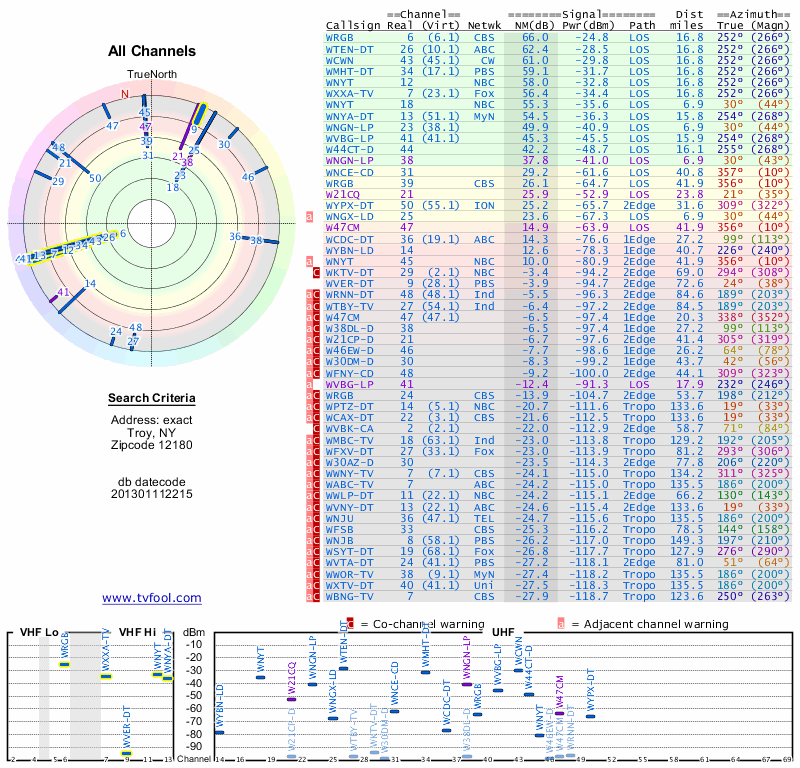Viewport: 800px width, 768px height.
Task: Click the co-channel 'C' flag beside WVBK-CA
Action: click(x=316, y=429)
